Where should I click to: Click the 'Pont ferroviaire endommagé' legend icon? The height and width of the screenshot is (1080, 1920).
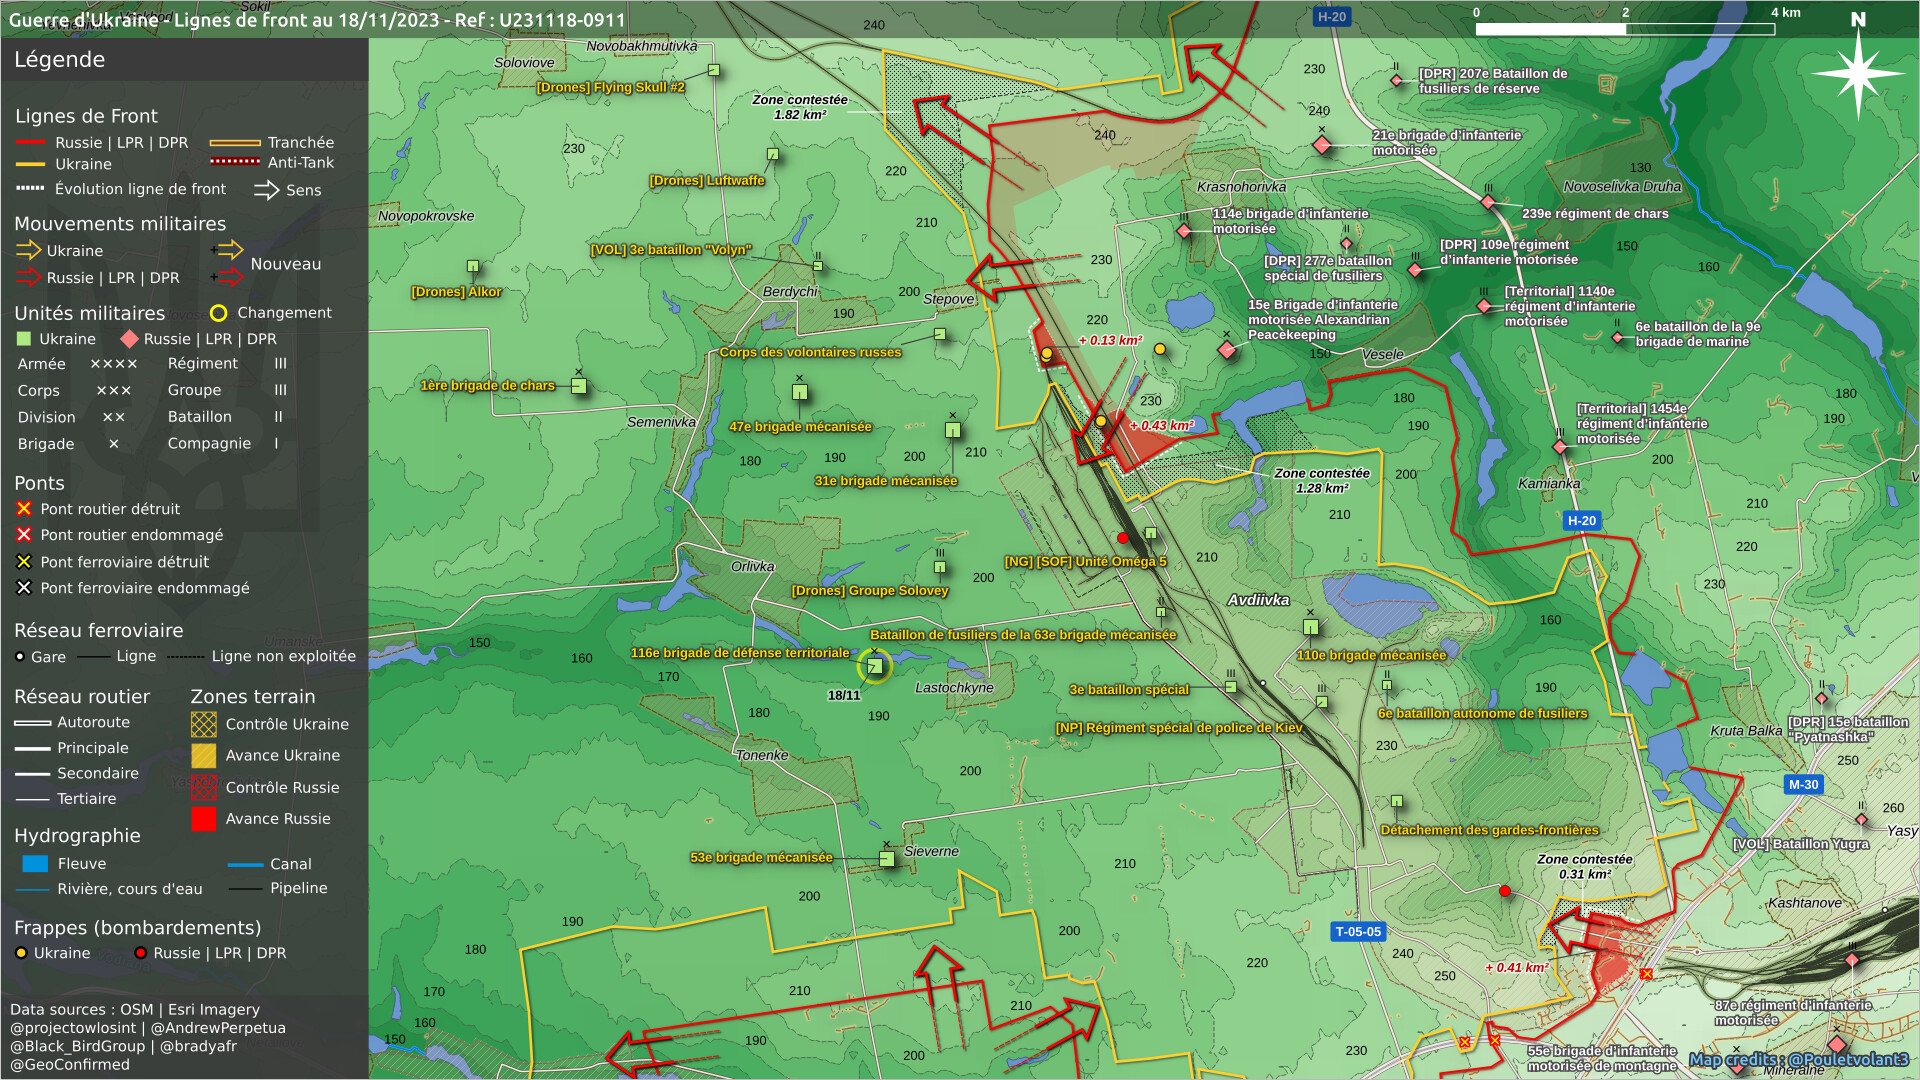coord(24,588)
